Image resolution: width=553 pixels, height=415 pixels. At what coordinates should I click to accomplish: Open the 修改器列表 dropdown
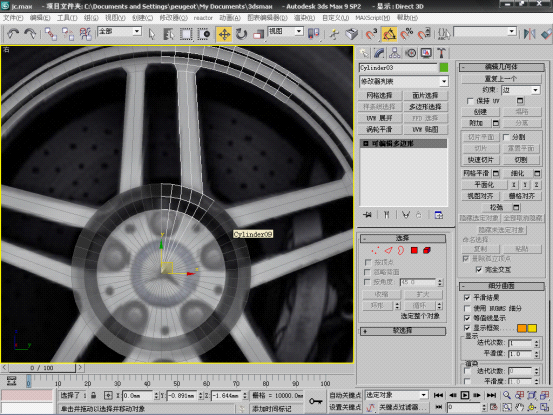pos(403,81)
